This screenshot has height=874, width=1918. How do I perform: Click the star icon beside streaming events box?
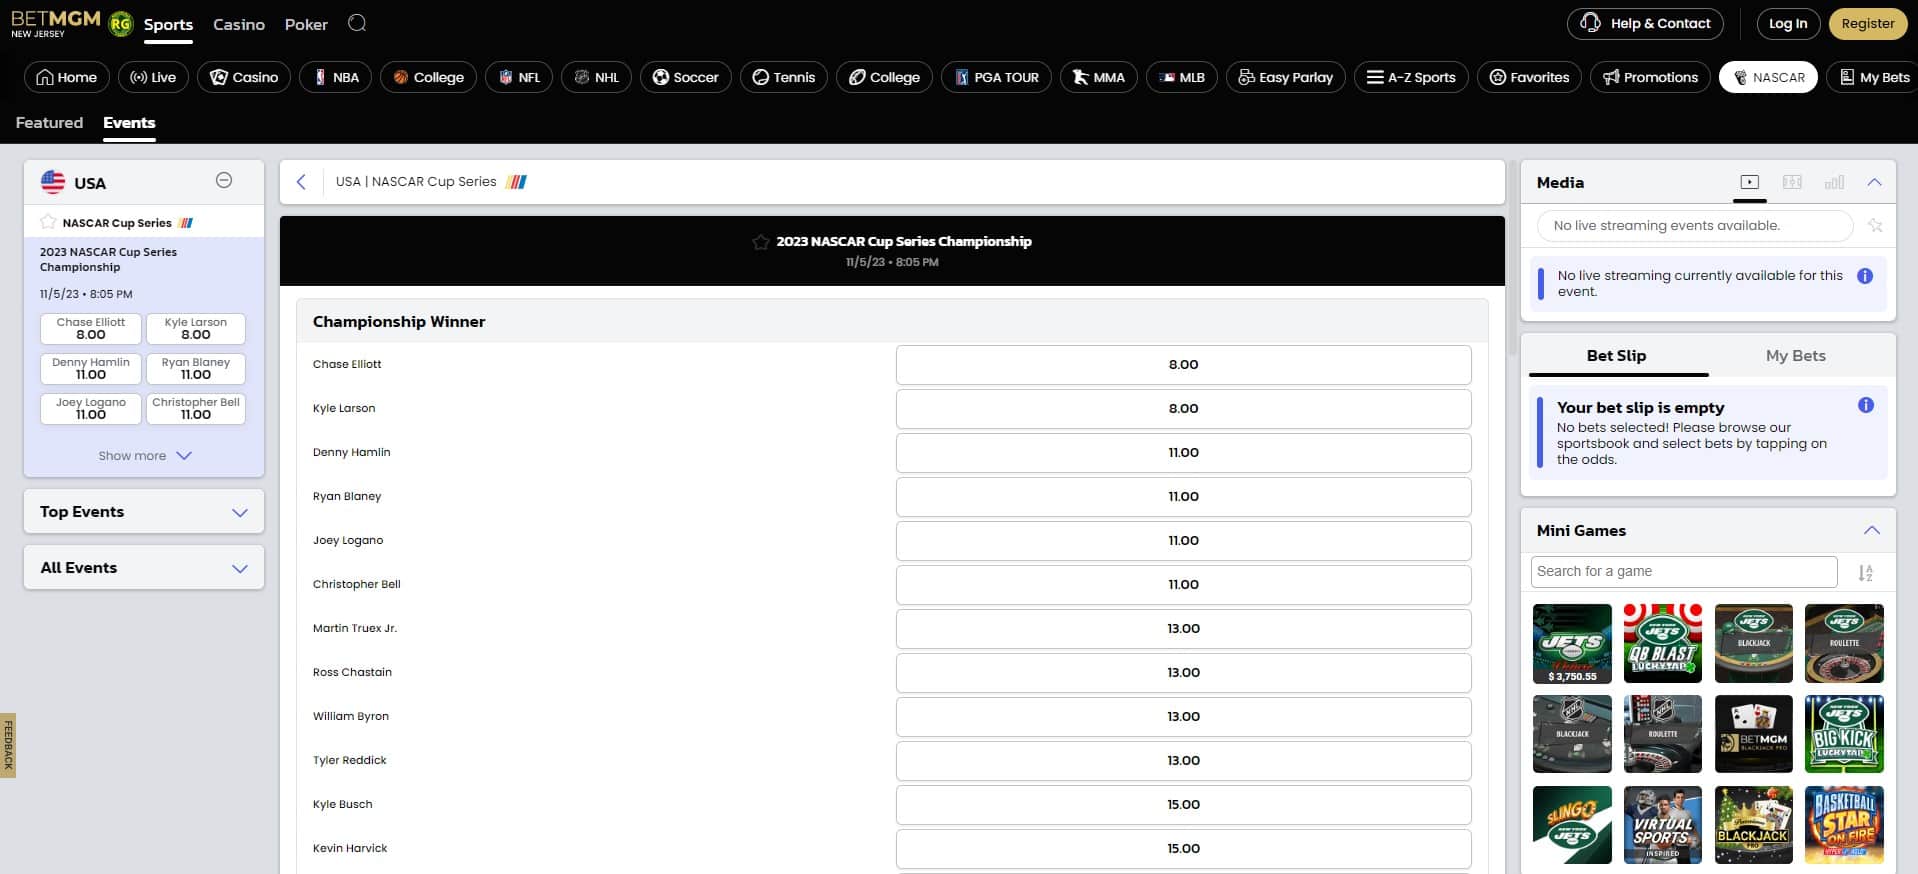coord(1875,226)
